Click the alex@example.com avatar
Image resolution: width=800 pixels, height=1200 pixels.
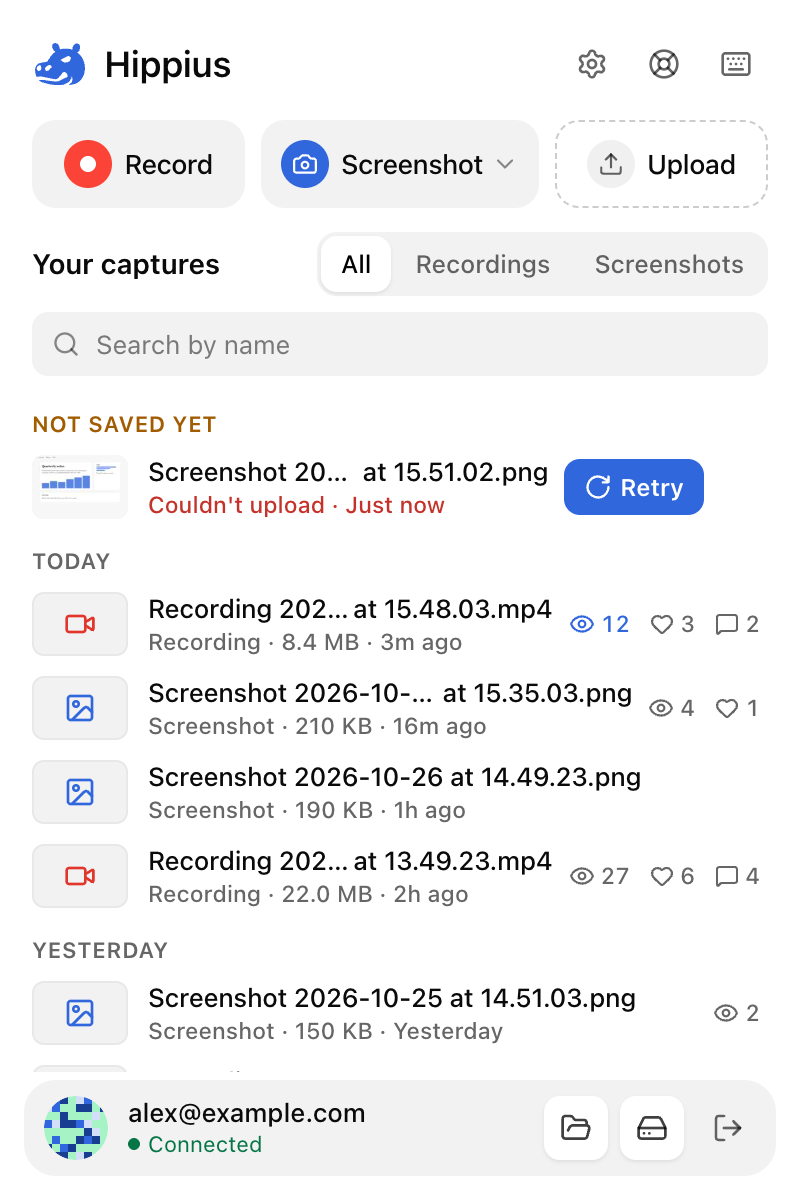click(x=76, y=1128)
